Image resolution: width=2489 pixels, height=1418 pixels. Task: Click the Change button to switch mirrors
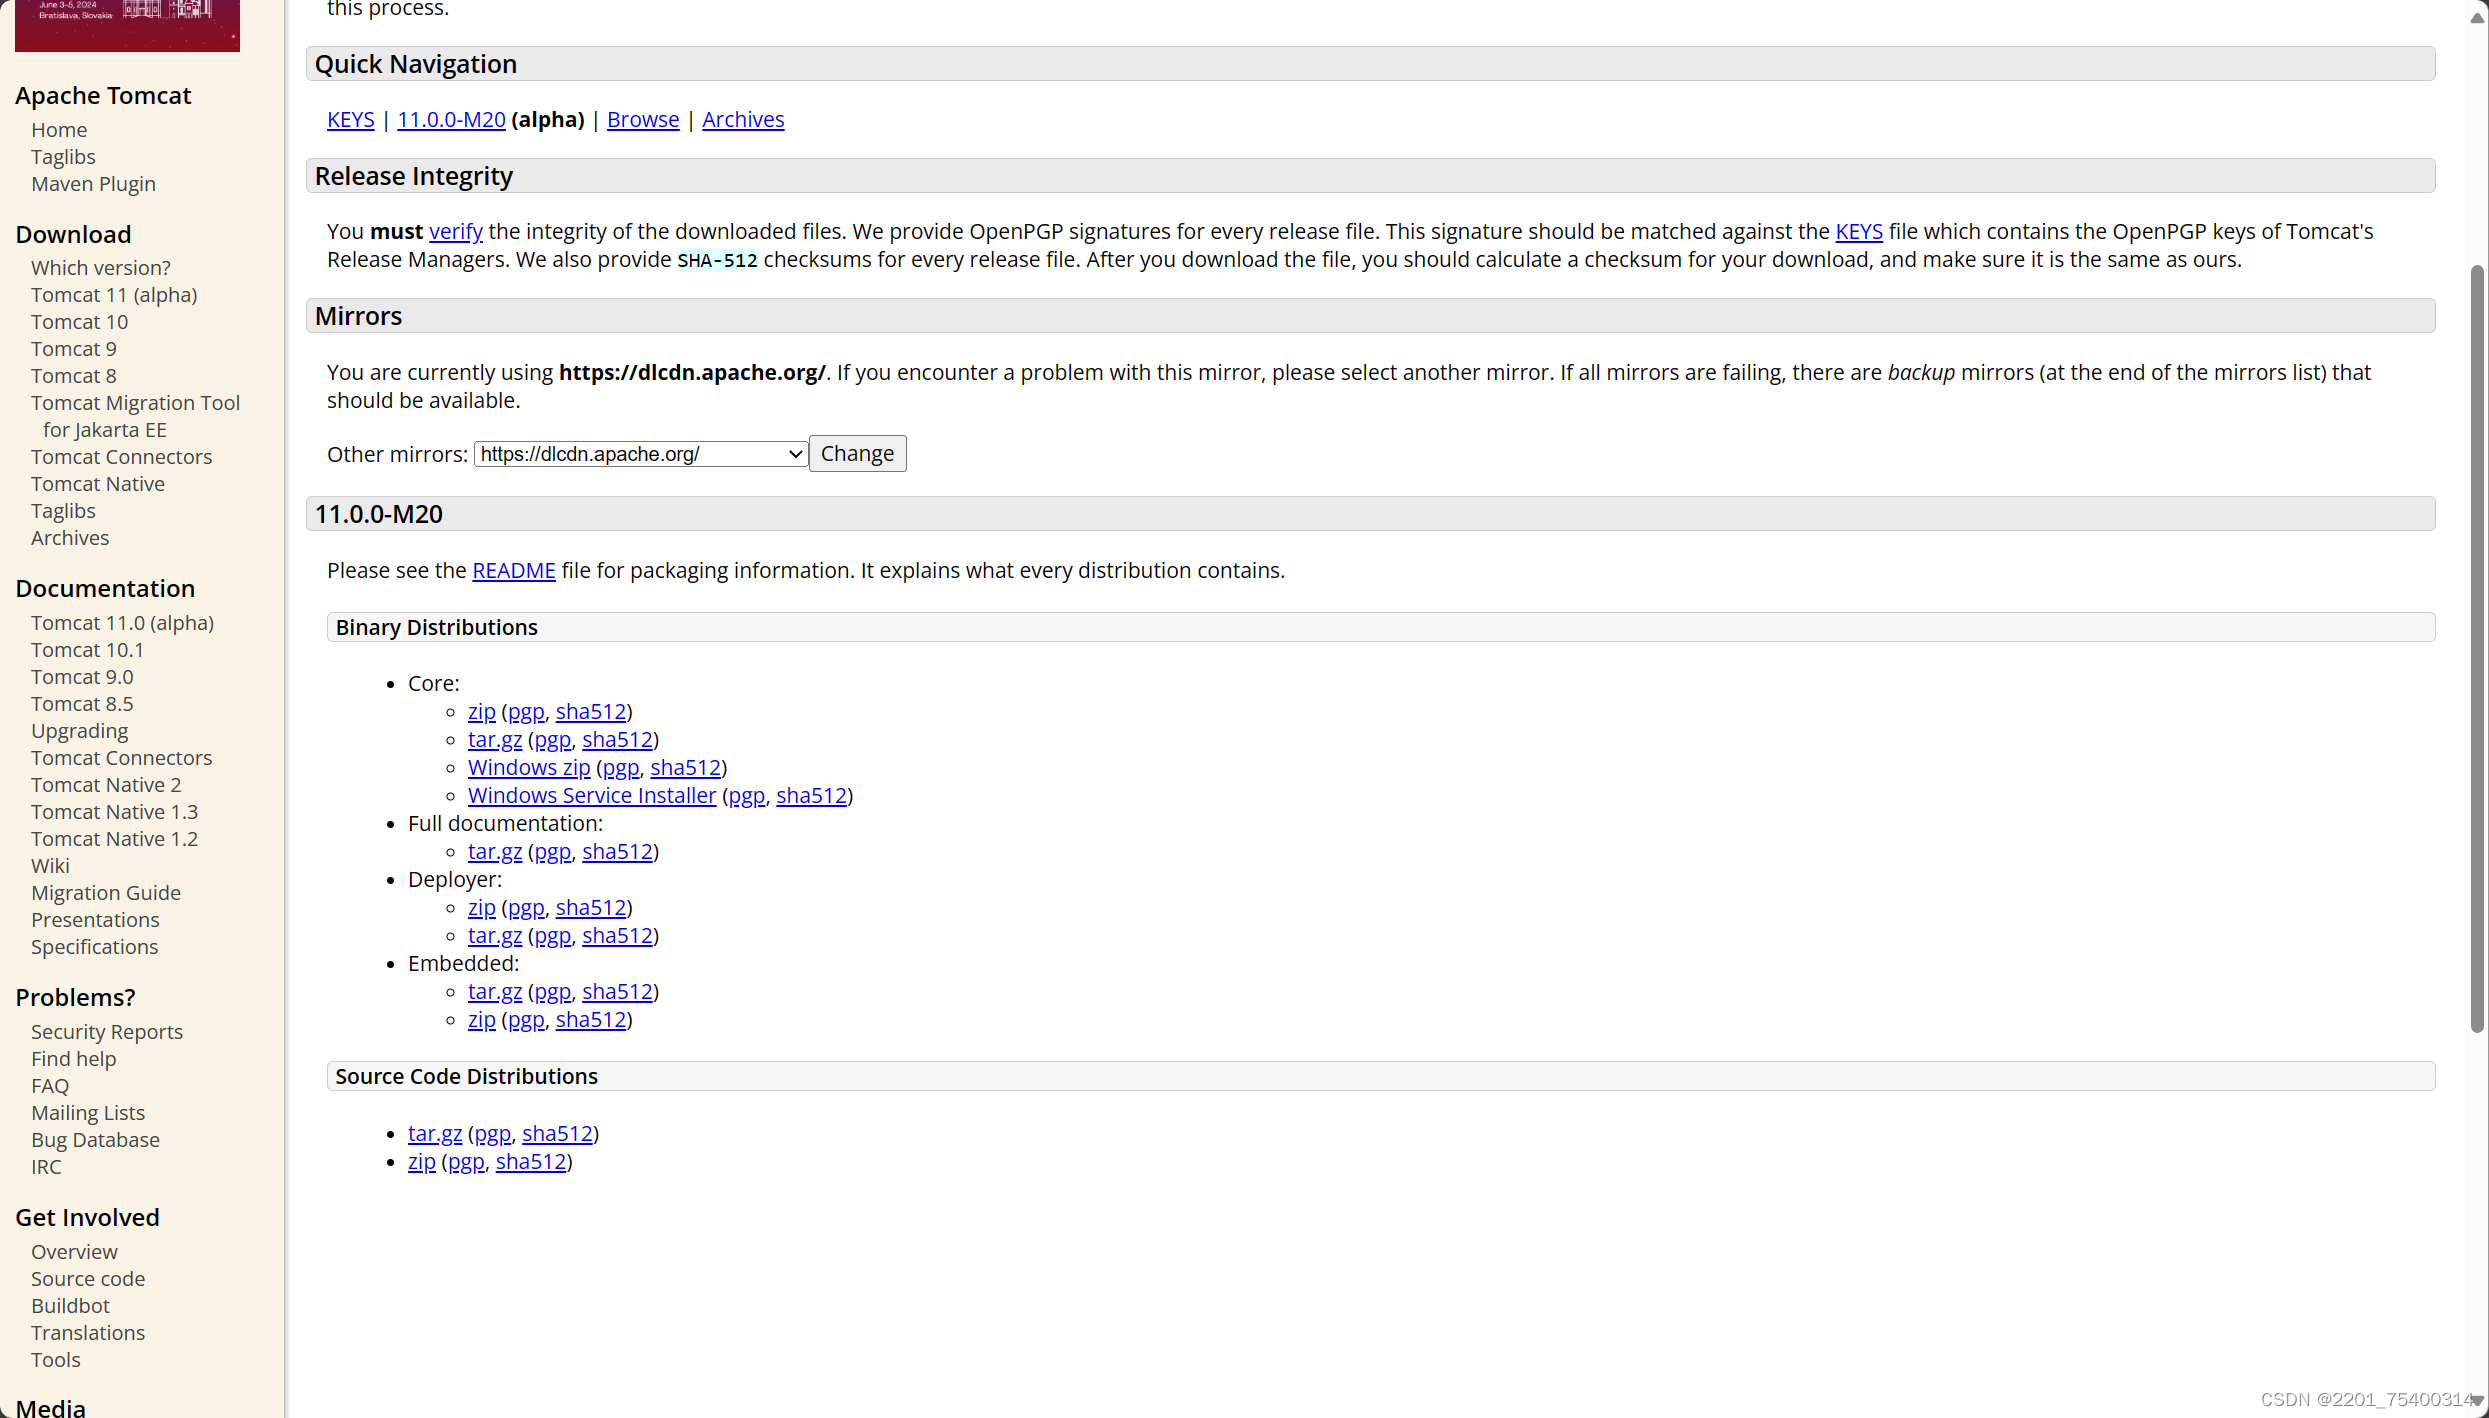[x=856, y=453]
